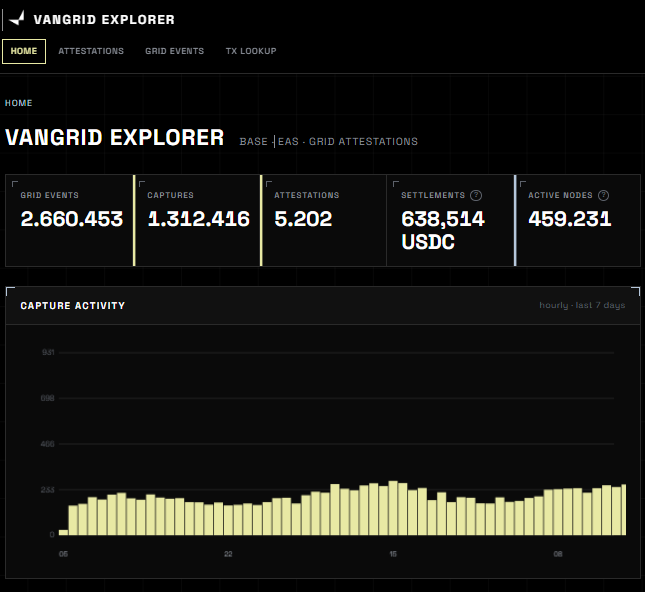Click the 638,514 USDC value
The image size is (645, 592).
point(443,230)
